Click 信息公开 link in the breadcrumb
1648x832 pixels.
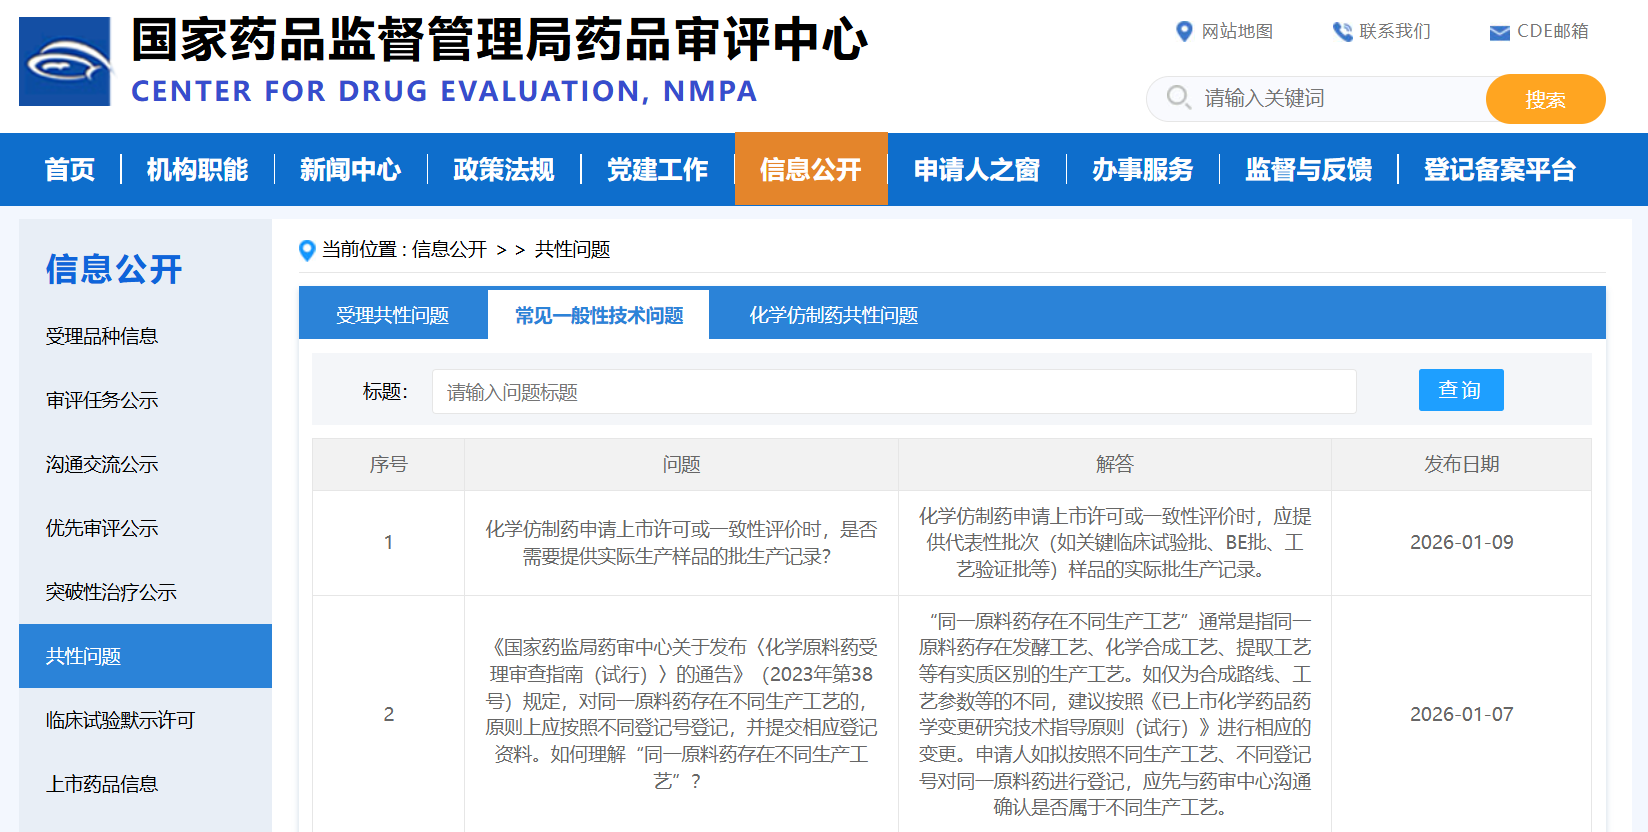[449, 250]
